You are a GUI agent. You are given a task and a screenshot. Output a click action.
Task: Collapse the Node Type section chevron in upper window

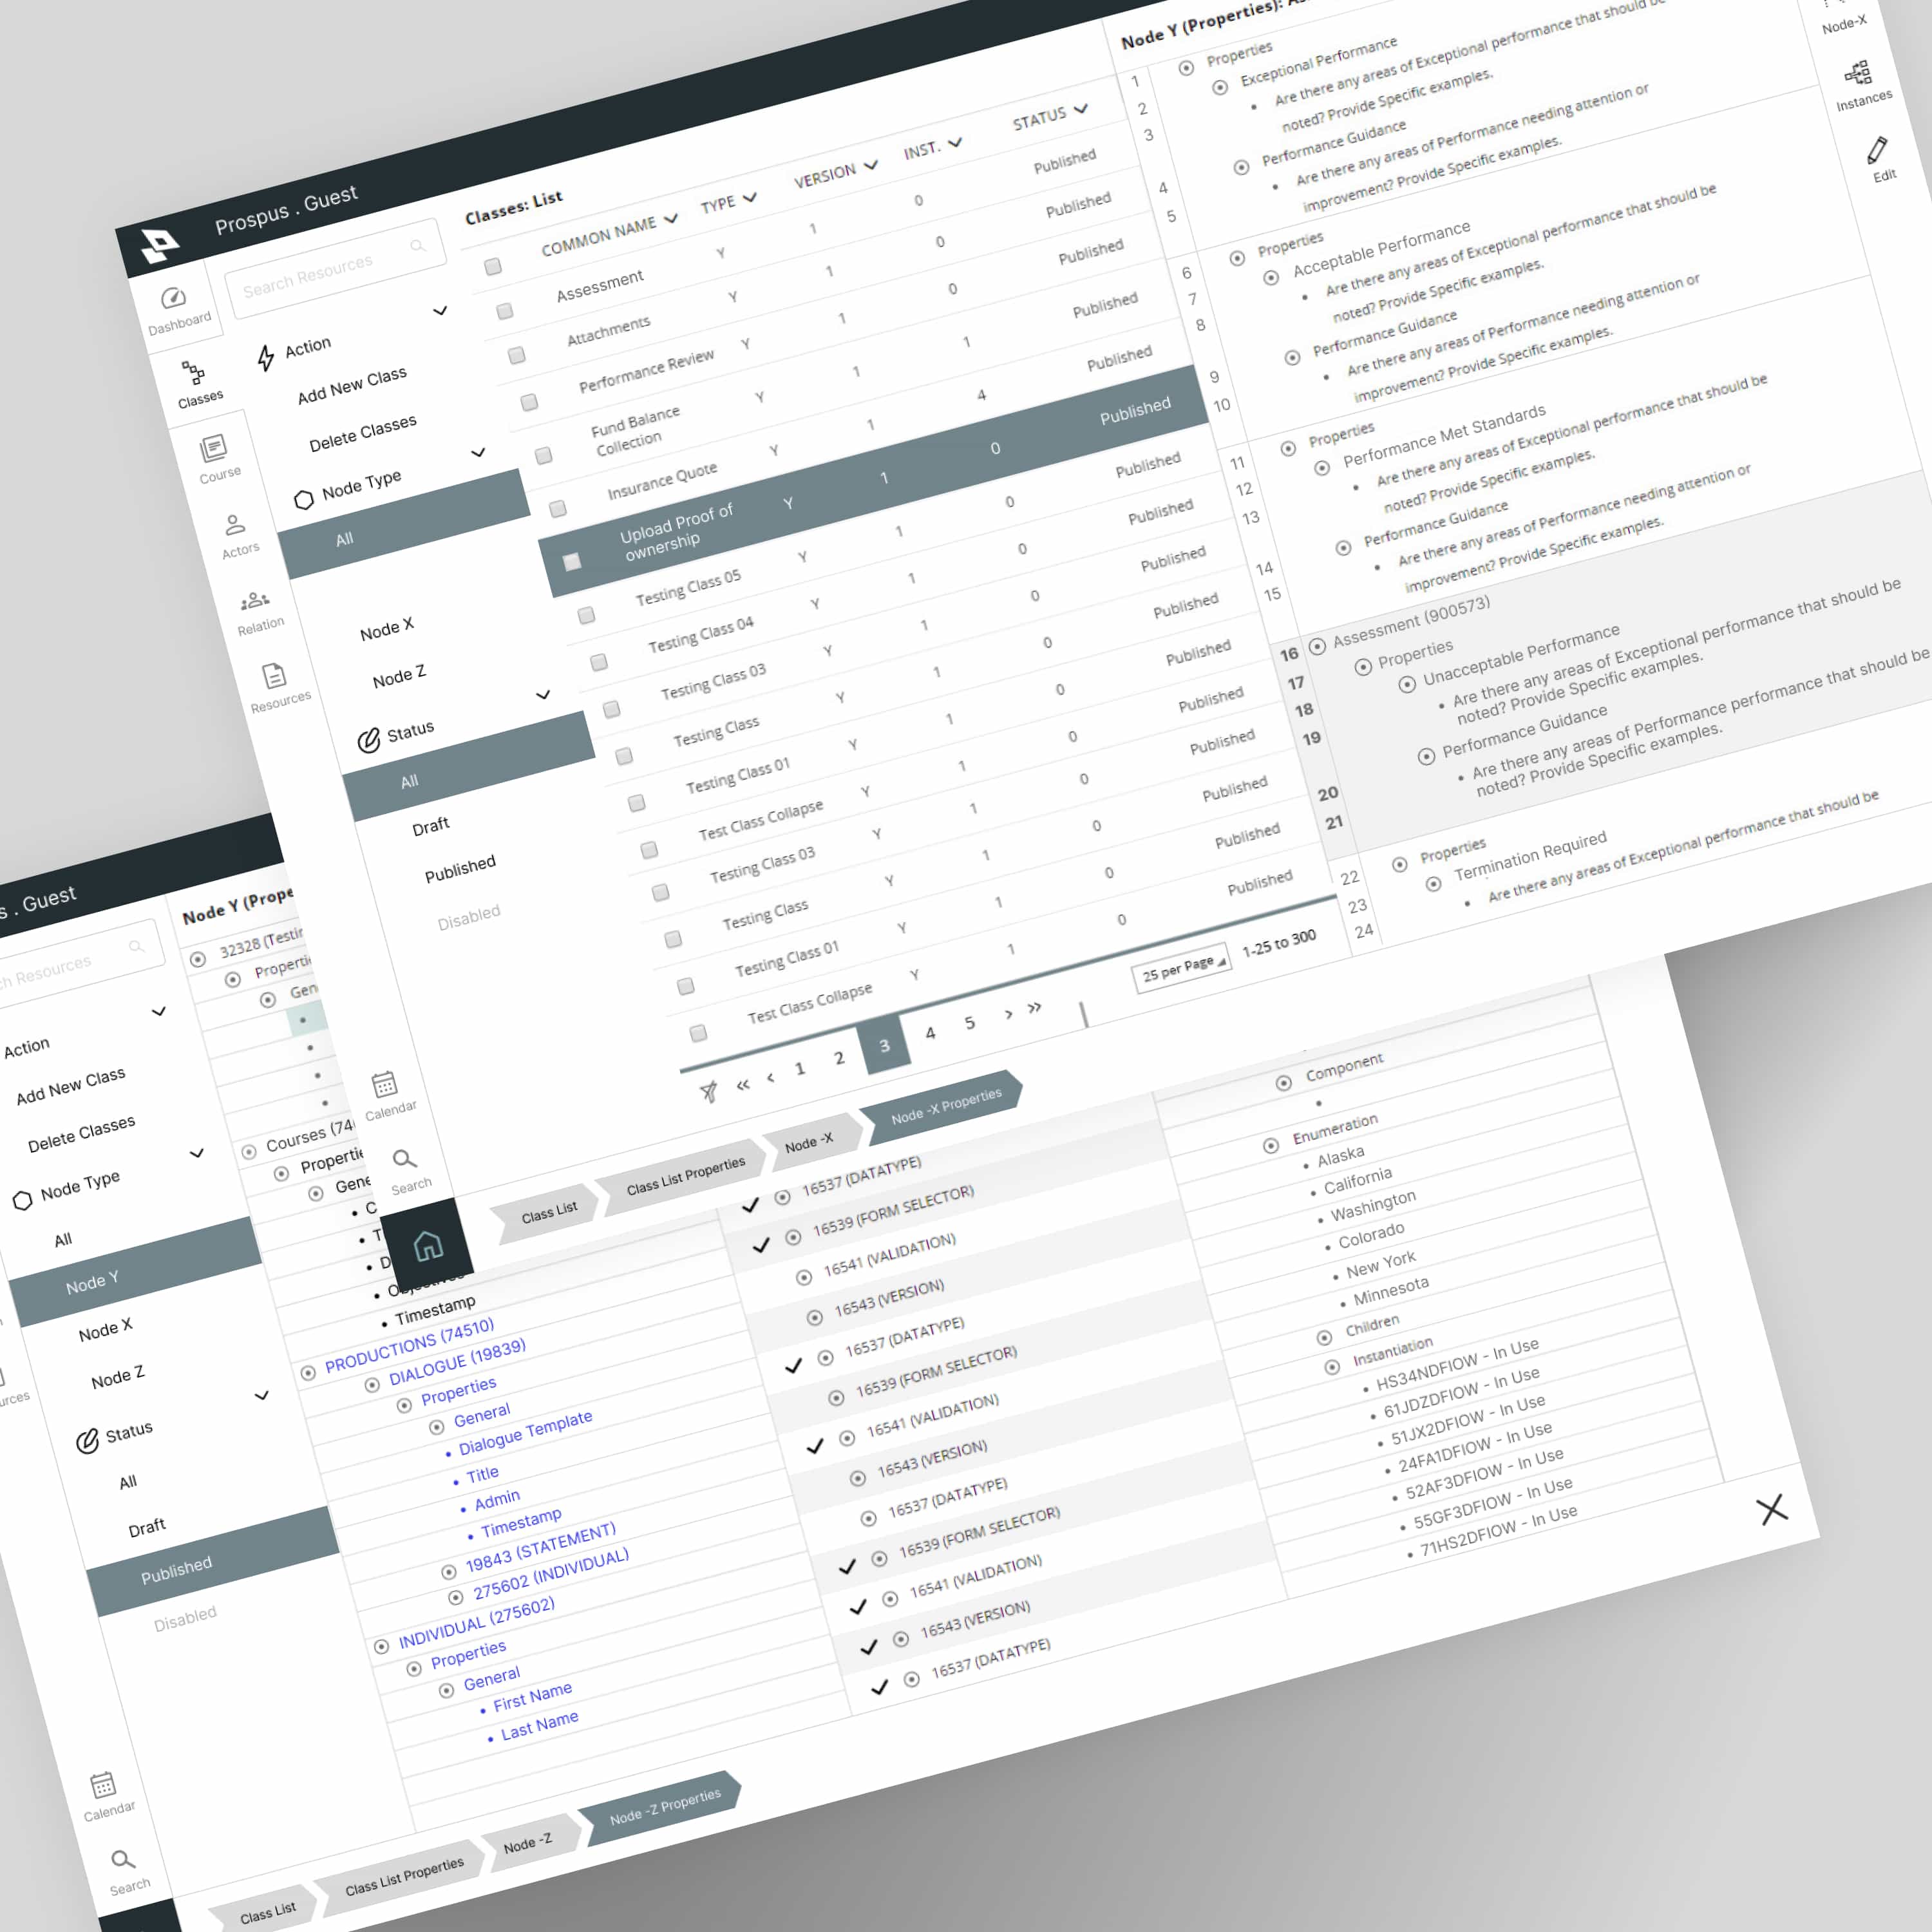point(478,453)
